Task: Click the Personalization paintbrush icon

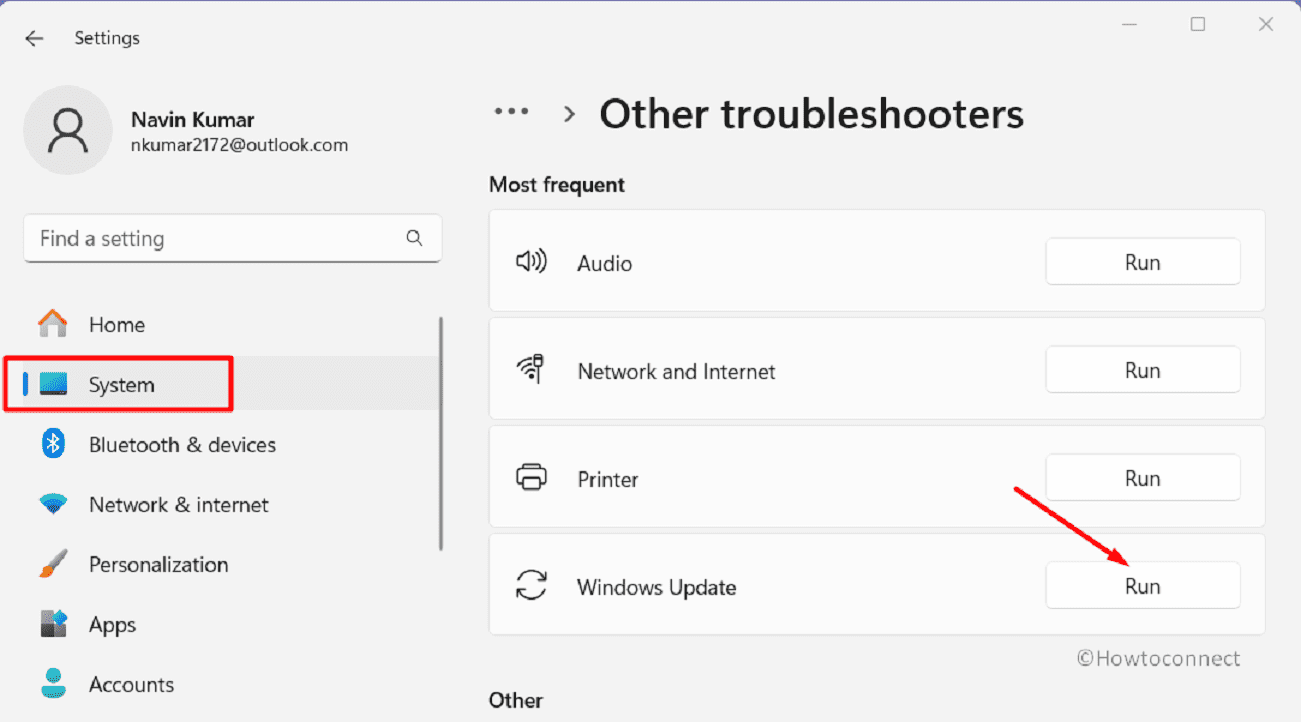Action: 53,564
